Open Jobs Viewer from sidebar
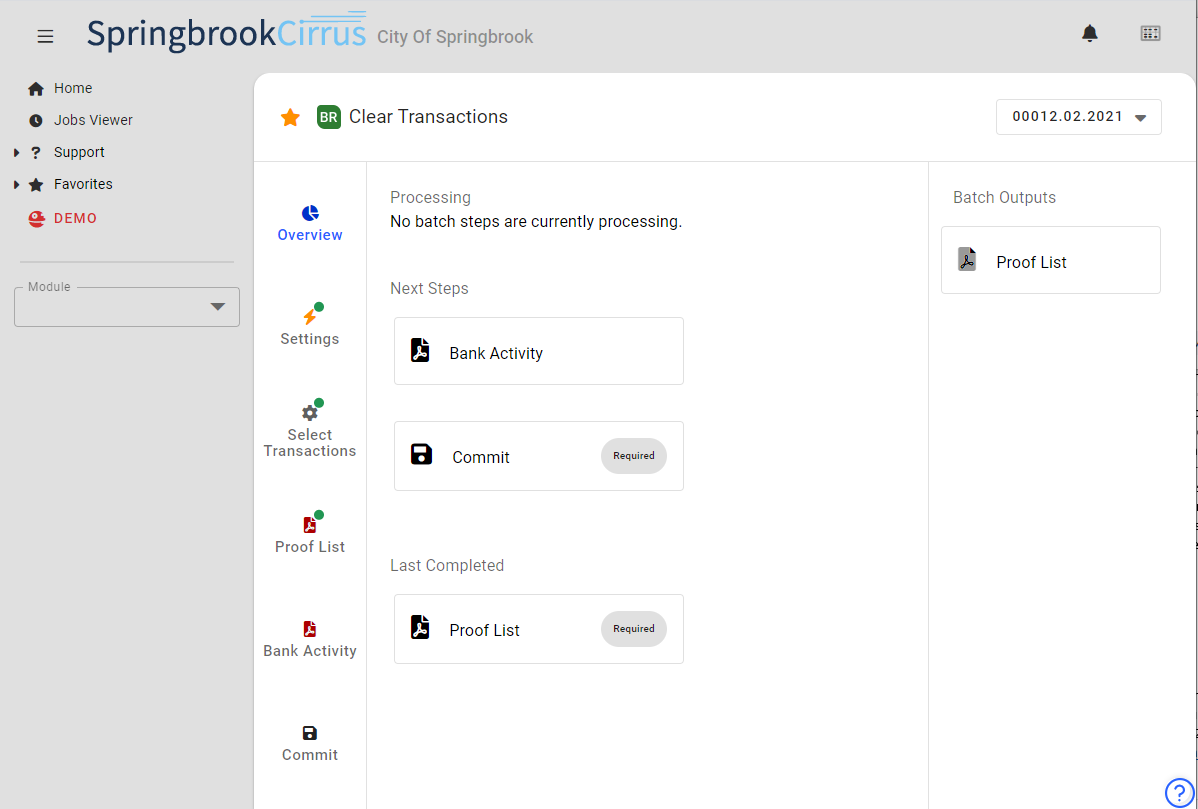The width and height of the screenshot is (1198, 809). tap(92, 120)
